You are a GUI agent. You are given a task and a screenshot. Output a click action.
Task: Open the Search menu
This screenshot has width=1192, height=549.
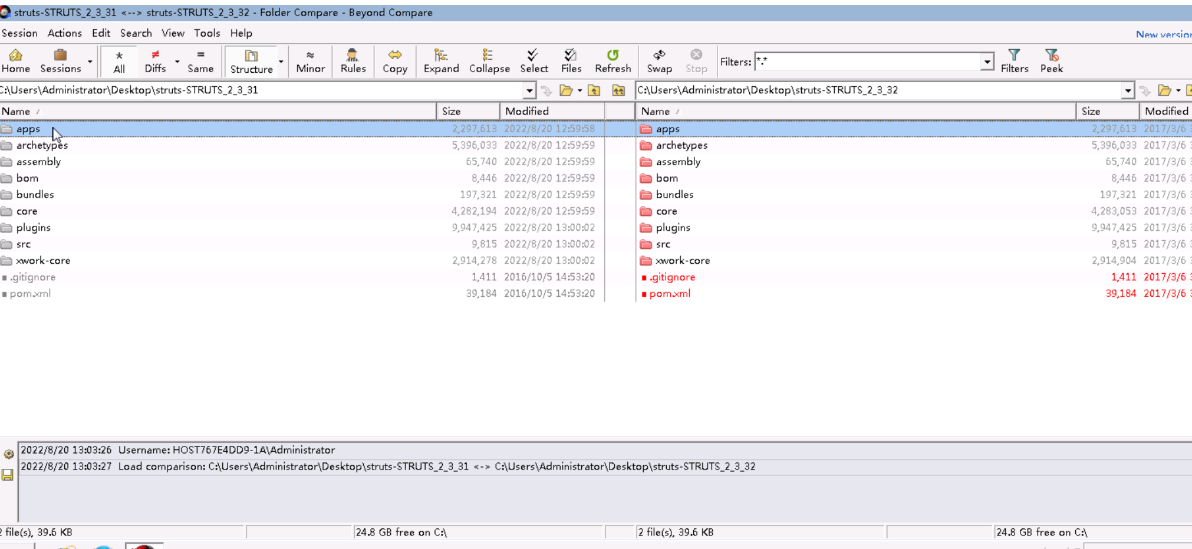pyautogui.click(x=135, y=33)
